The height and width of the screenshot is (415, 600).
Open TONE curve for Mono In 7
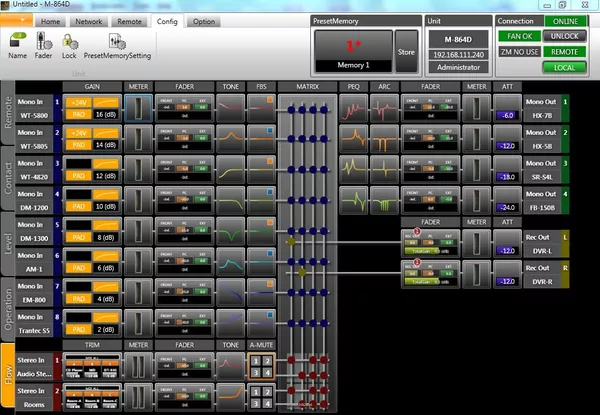pyautogui.click(x=230, y=292)
